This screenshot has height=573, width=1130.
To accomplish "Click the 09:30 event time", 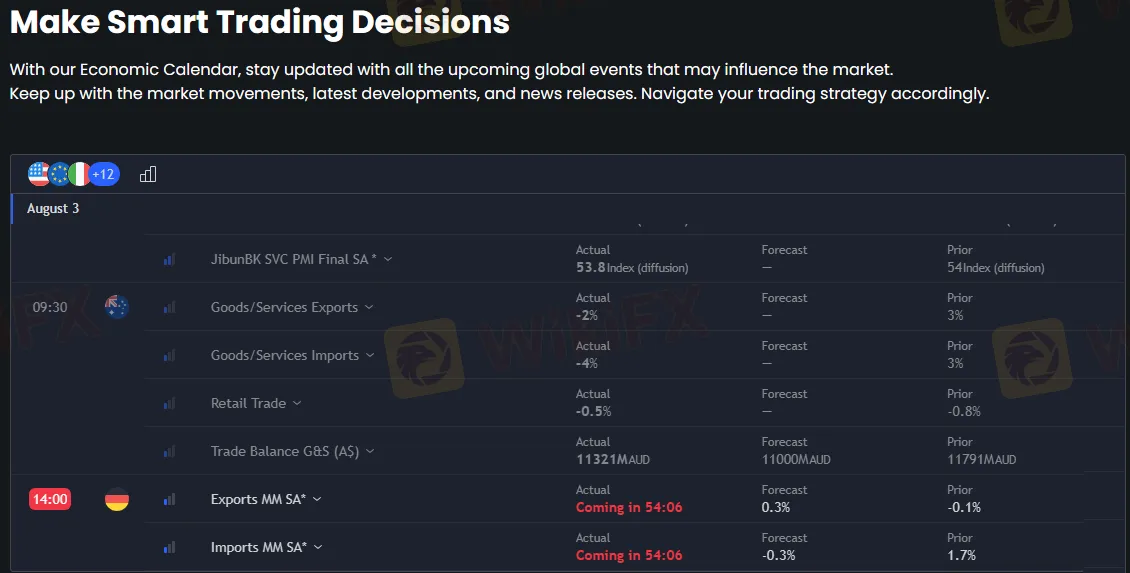I will 50,307.
